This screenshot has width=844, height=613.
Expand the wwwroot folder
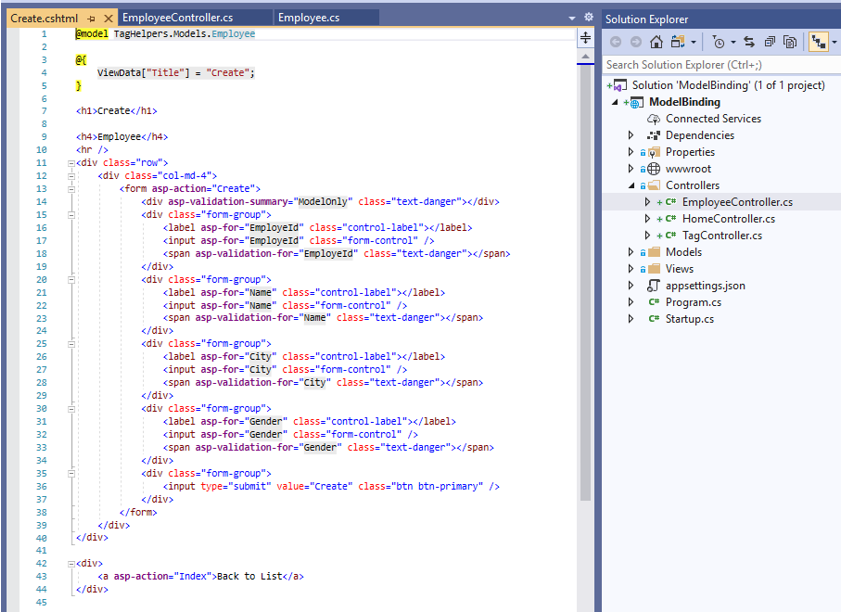[631, 169]
